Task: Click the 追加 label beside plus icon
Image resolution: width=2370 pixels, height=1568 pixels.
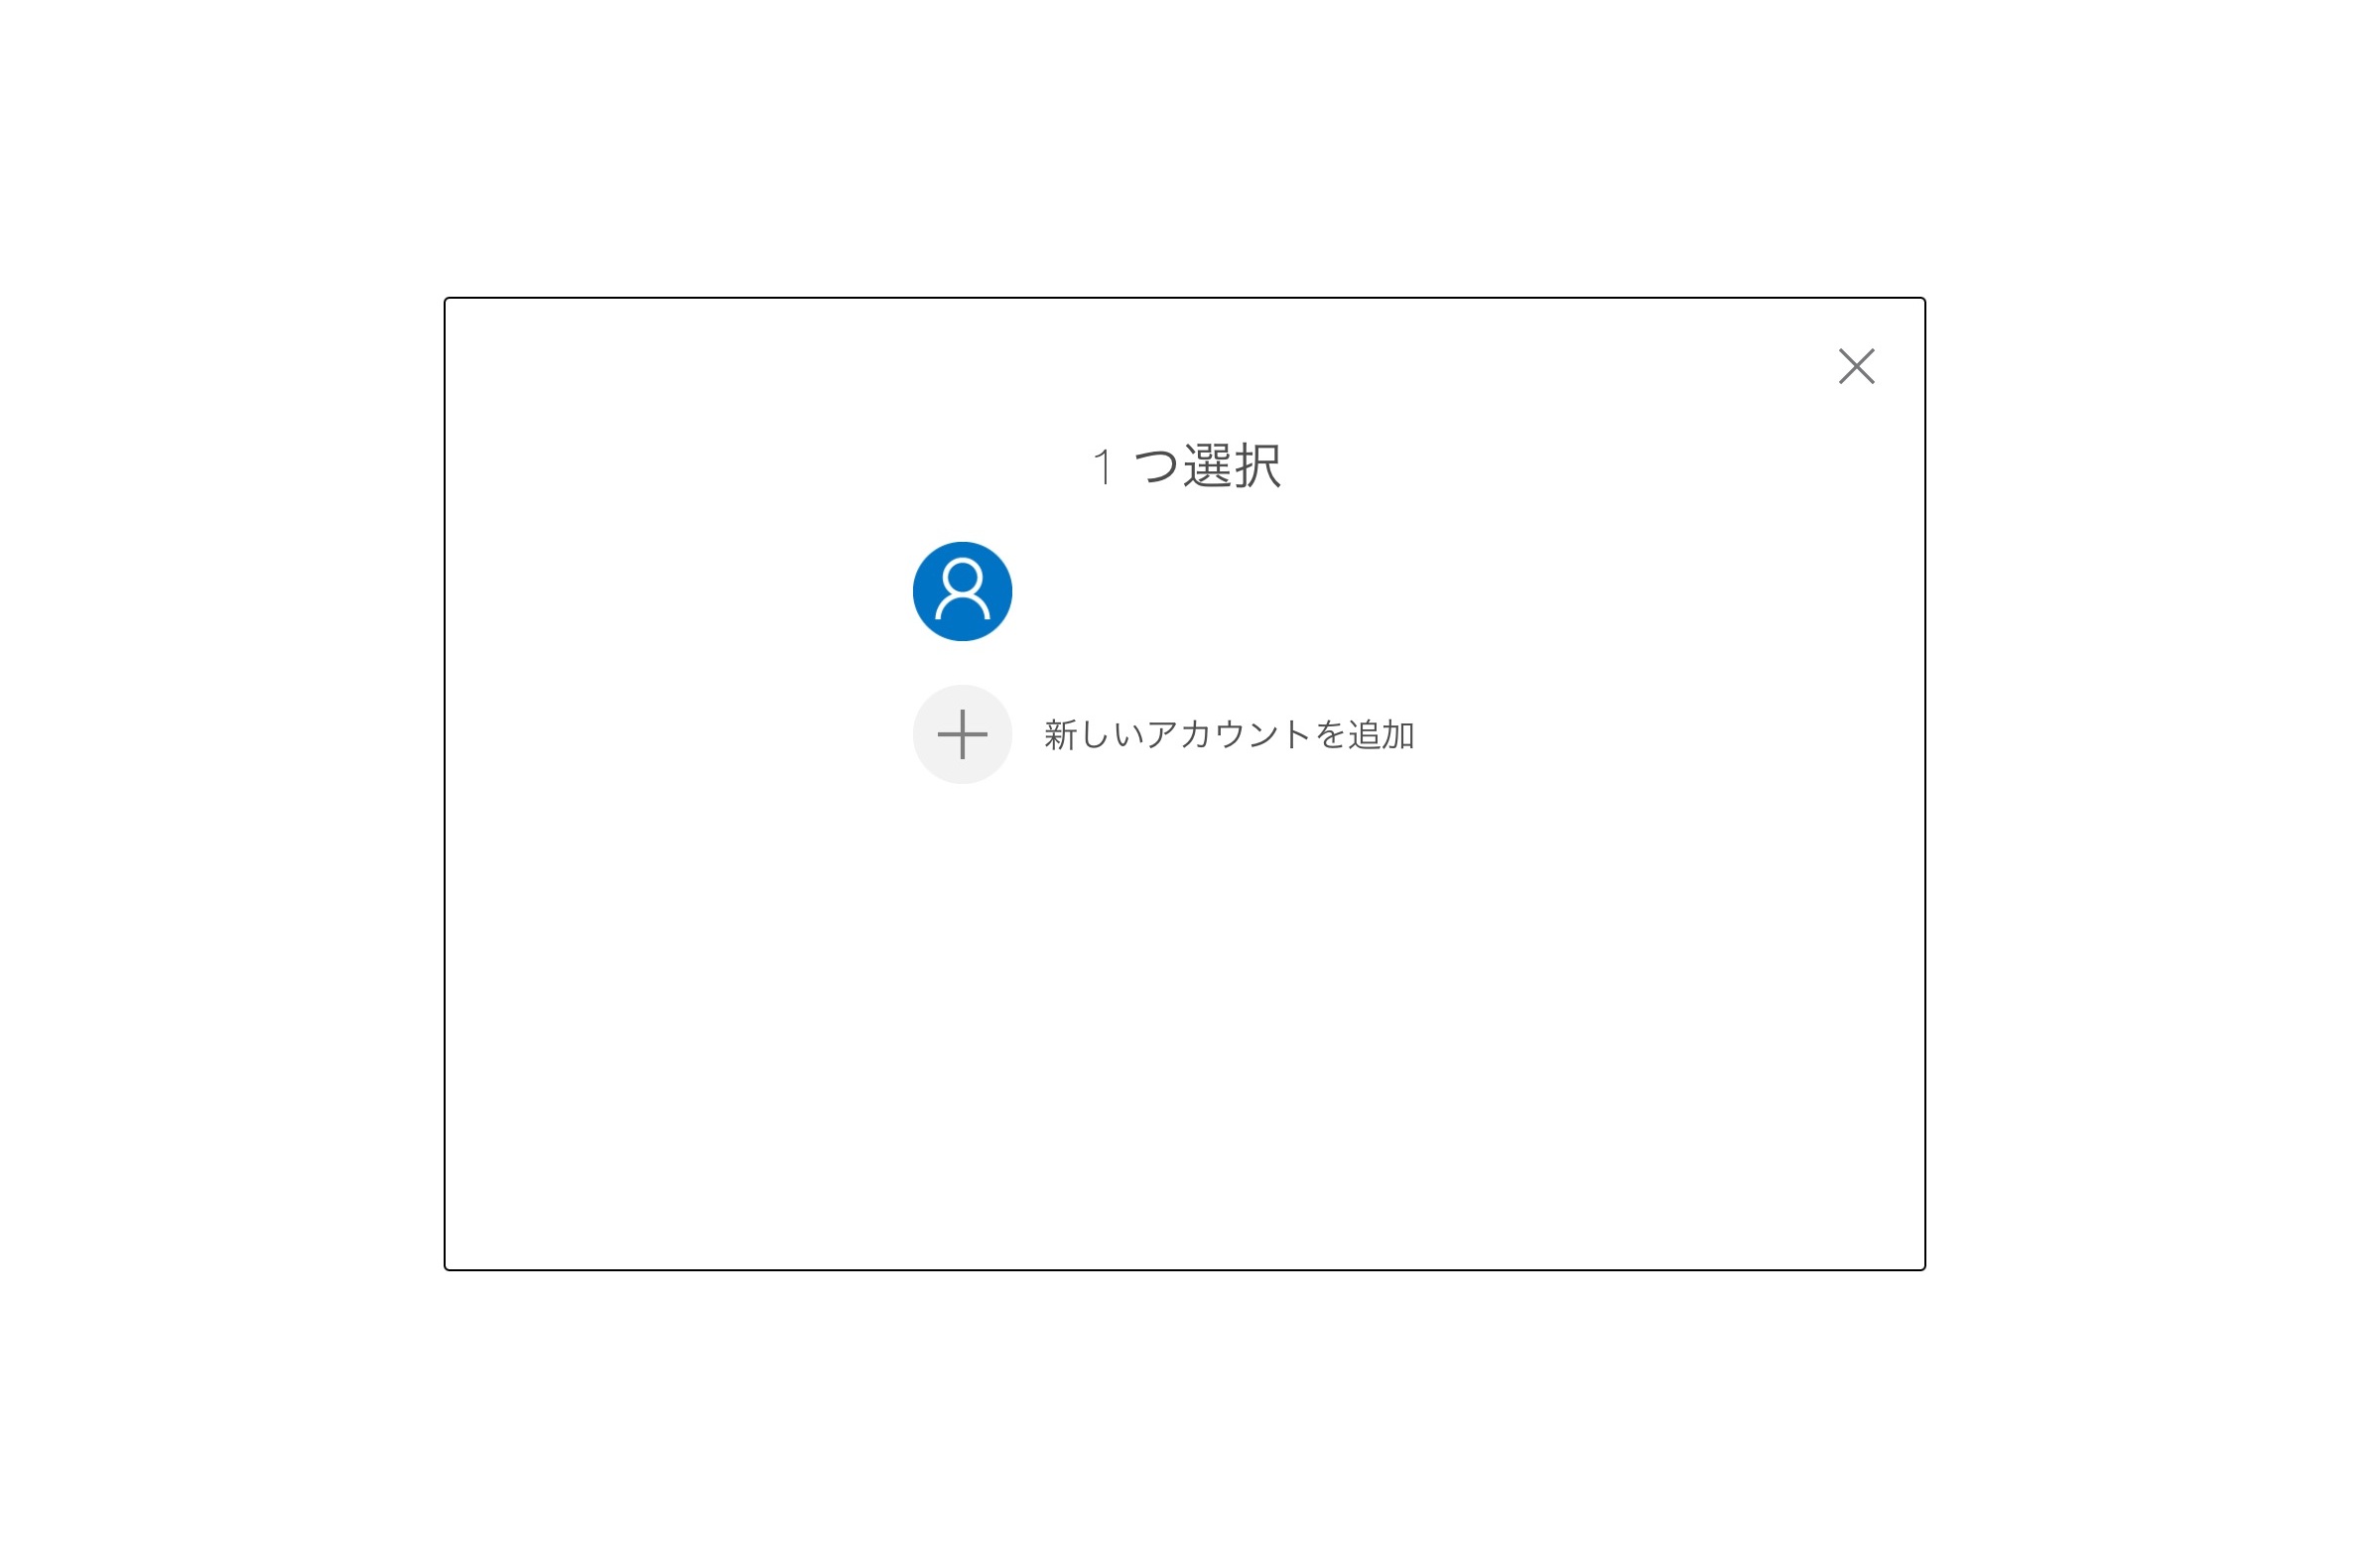Action: (1381, 735)
